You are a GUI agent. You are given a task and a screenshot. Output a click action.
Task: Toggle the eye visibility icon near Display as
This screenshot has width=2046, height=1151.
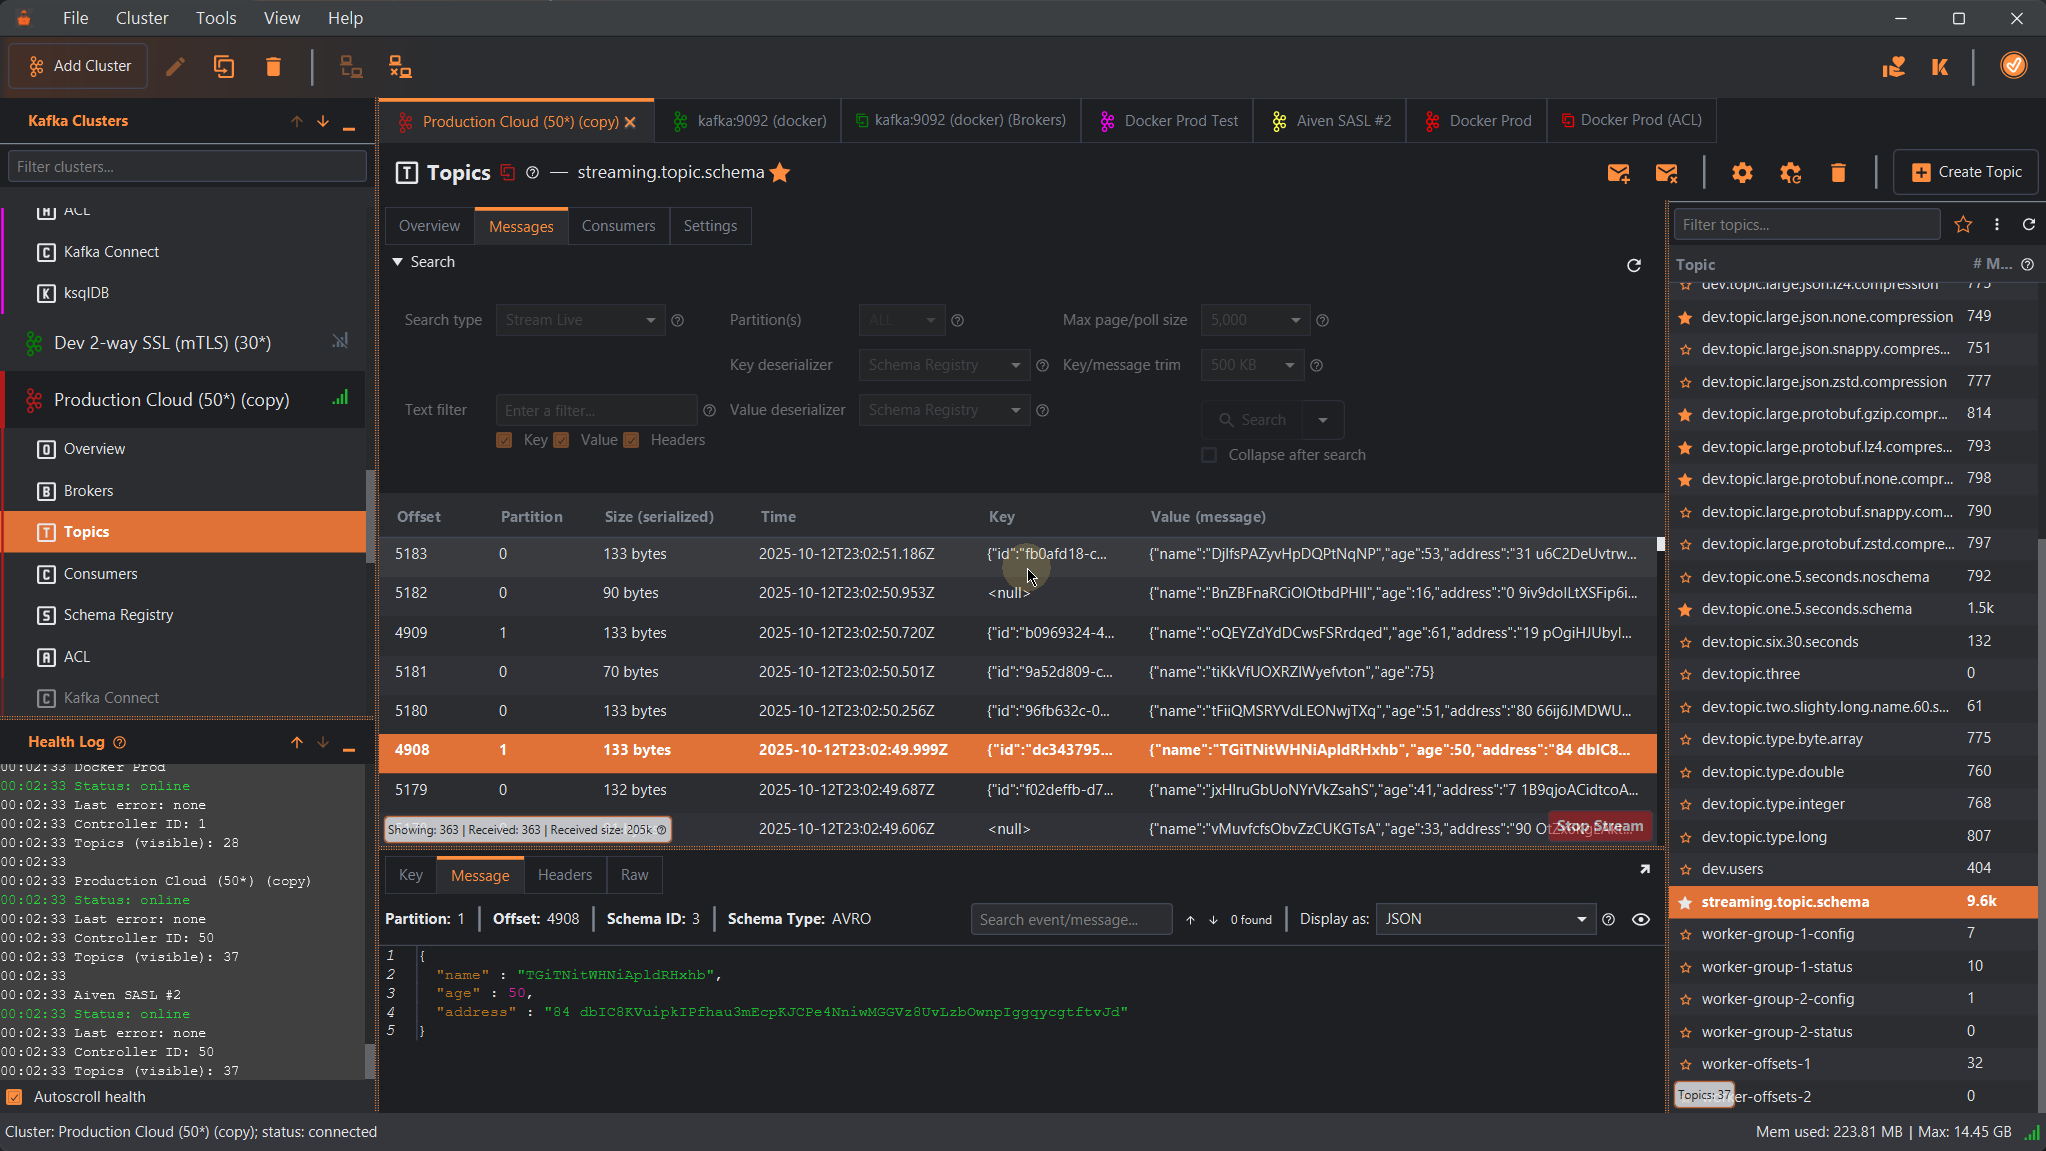1641,919
